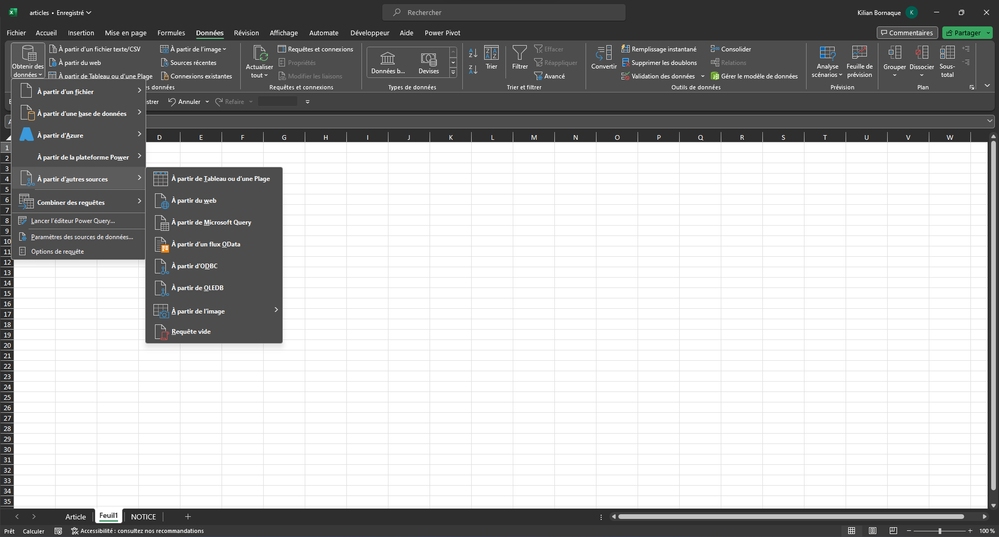Click Consolider tool
Image resolution: width=999 pixels, height=537 pixels.
click(x=731, y=49)
